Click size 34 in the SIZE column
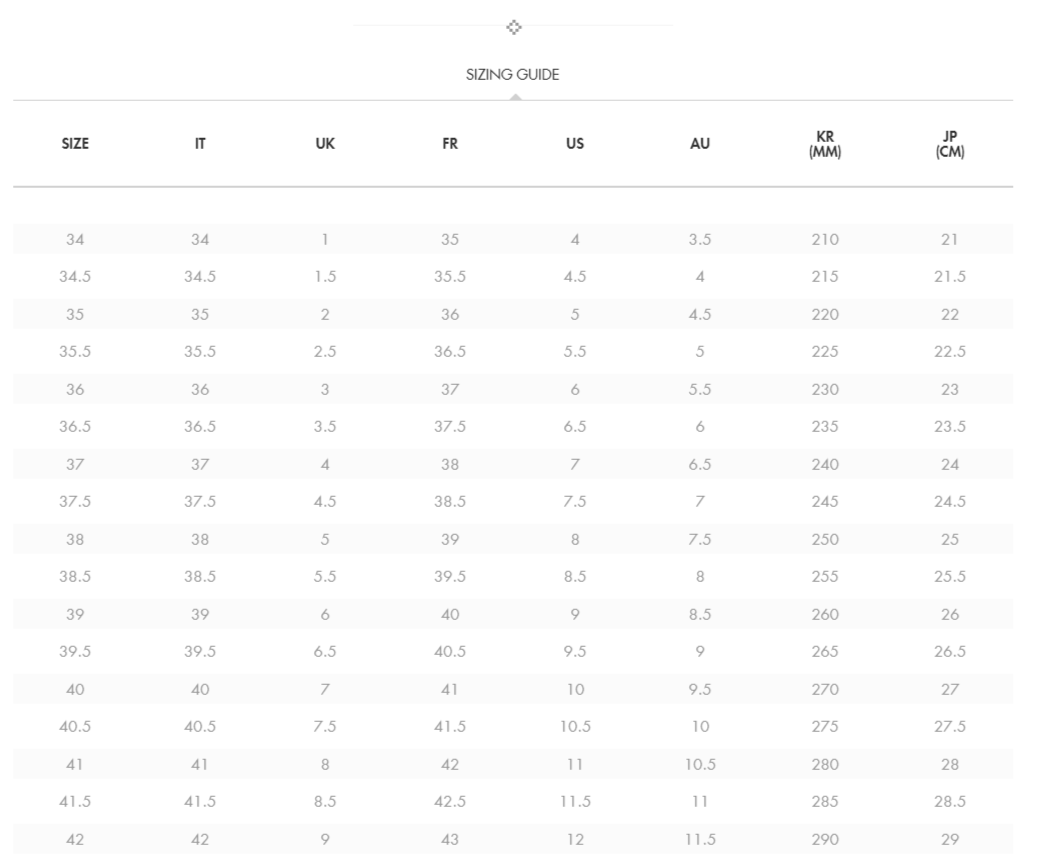This screenshot has height=868, width=1055. pos(75,239)
